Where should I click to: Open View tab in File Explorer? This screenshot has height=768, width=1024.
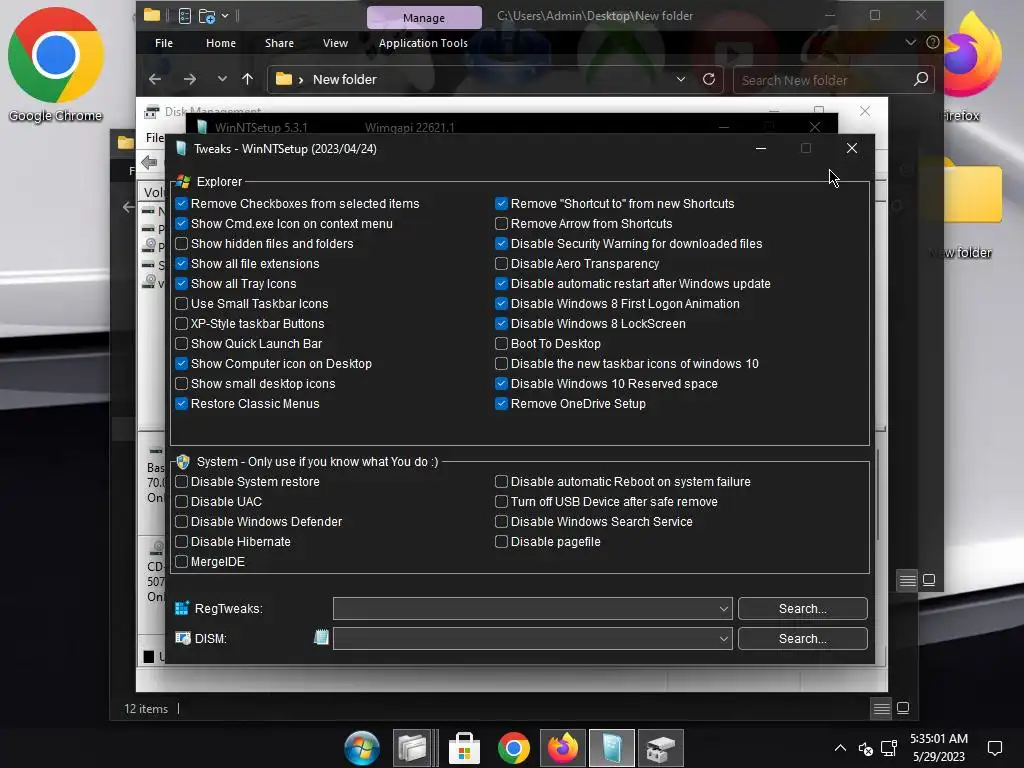[335, 43]
